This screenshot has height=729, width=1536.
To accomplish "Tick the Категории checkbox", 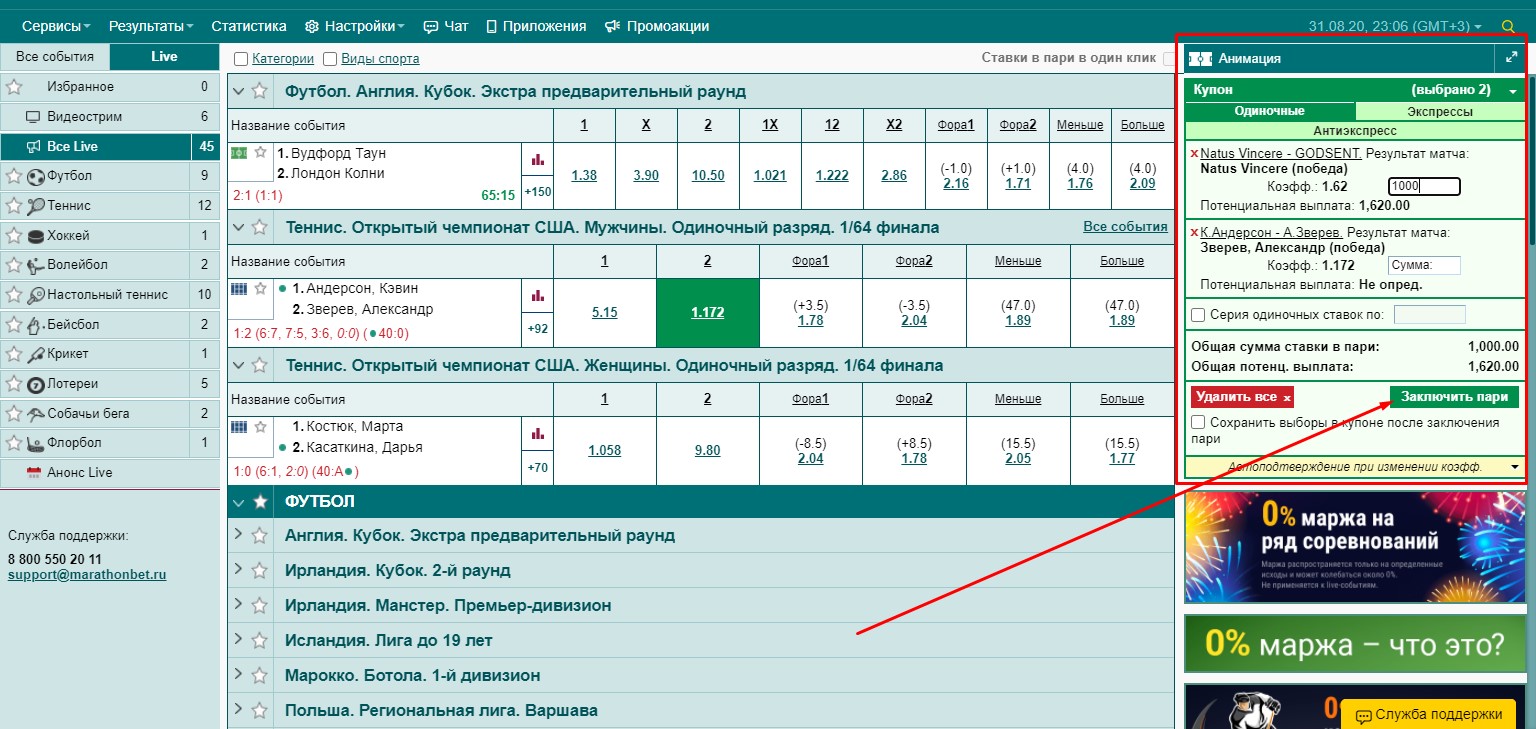I will pyautogui.click(x=241, y=59).
